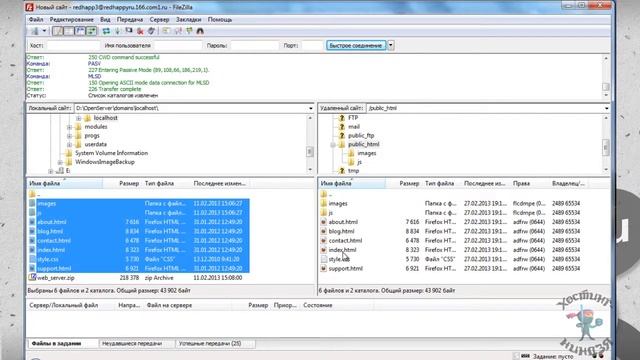Click the message log scrollbar thumb
The height and width of the screenshot is (360, 640).
pyautogui.click(x=606, y=87)
